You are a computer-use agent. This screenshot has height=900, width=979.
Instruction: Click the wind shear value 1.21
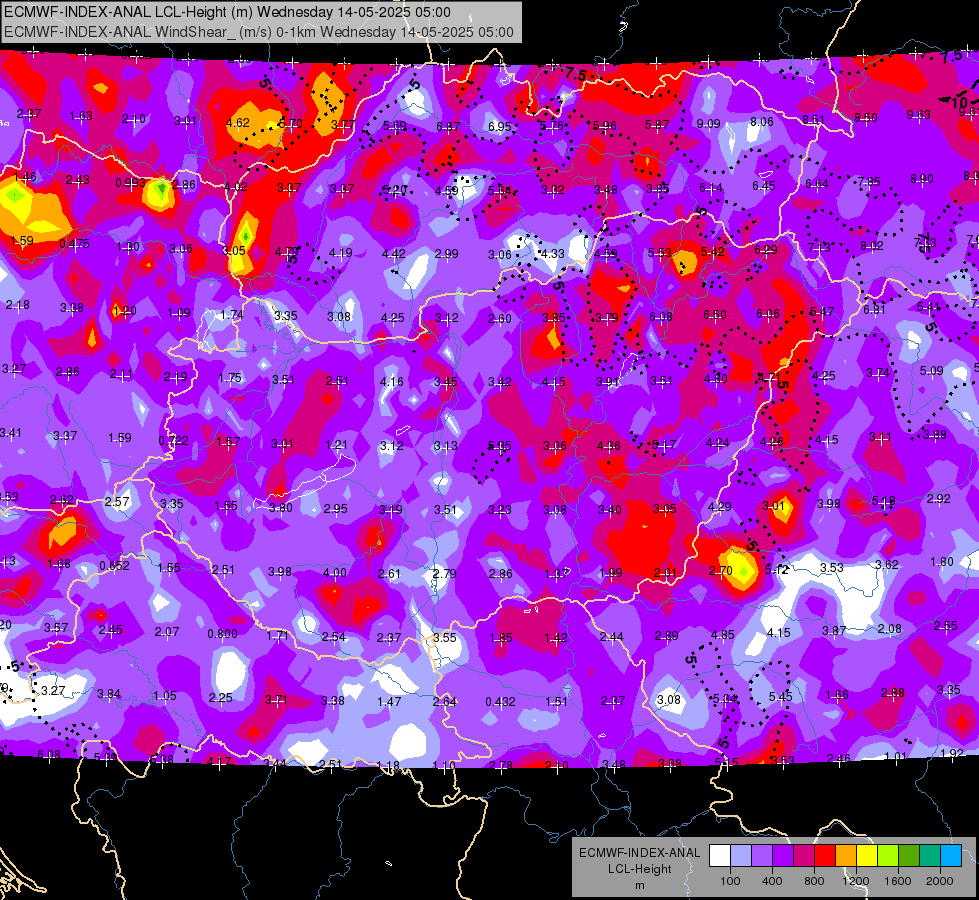[337, 445]
